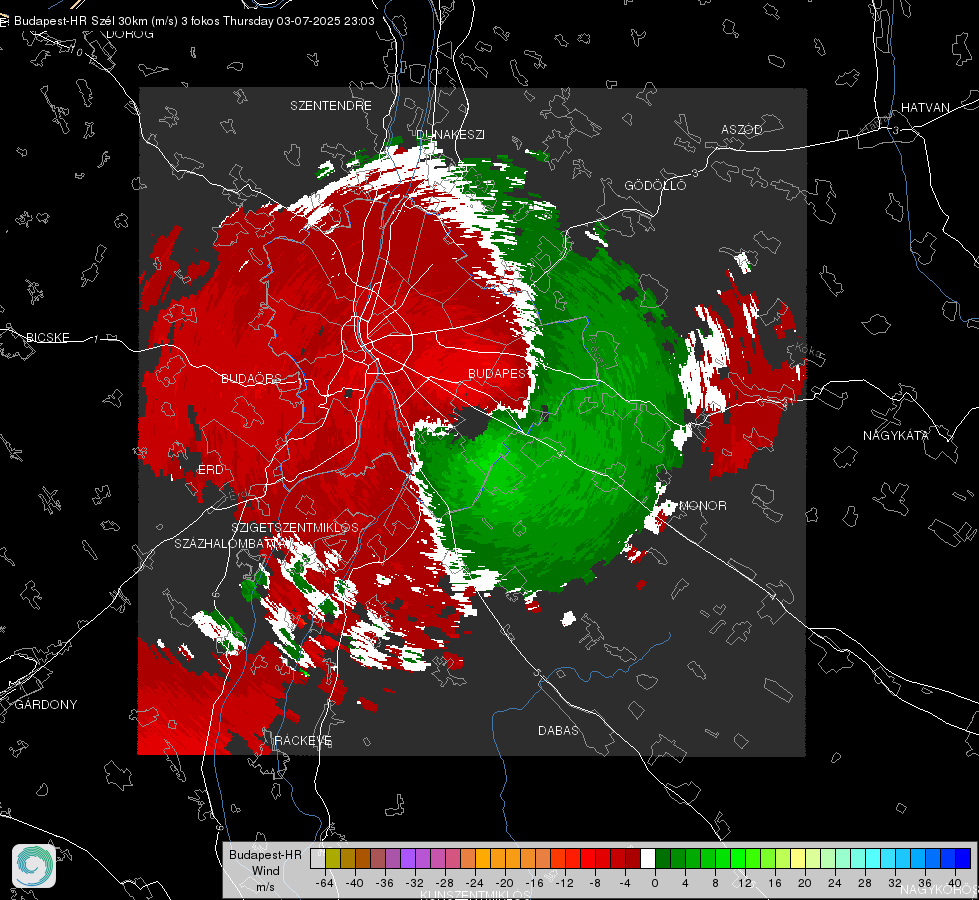Click the MONOR city label

coord(703,506)
